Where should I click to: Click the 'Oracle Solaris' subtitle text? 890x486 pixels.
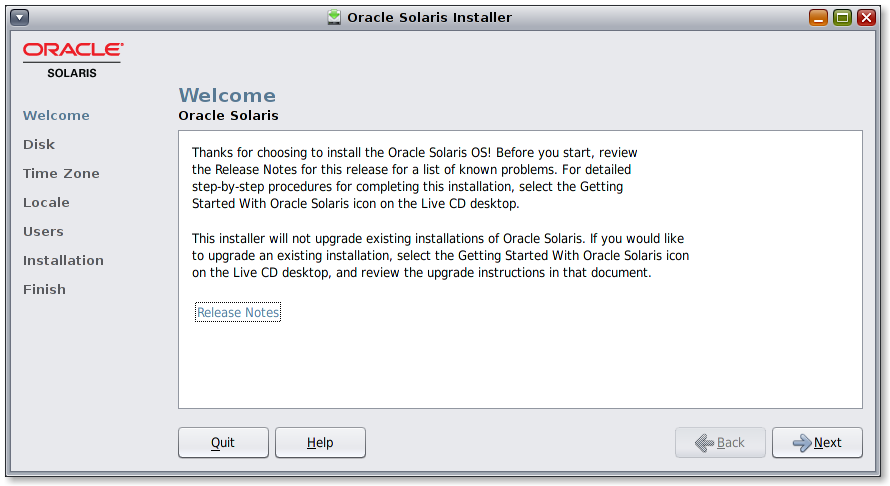228,115
